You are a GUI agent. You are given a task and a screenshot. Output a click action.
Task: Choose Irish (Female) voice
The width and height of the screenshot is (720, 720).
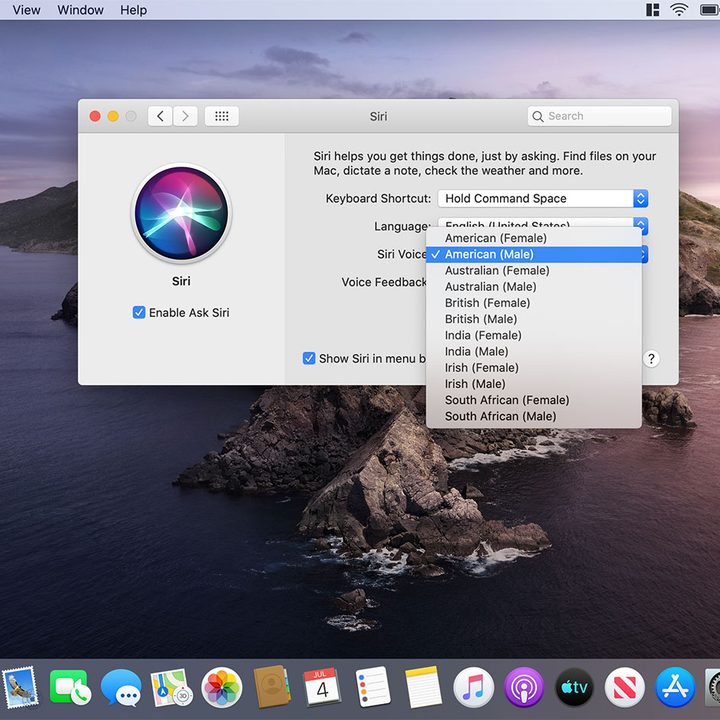pyautogui.click(x=534, y=368)
